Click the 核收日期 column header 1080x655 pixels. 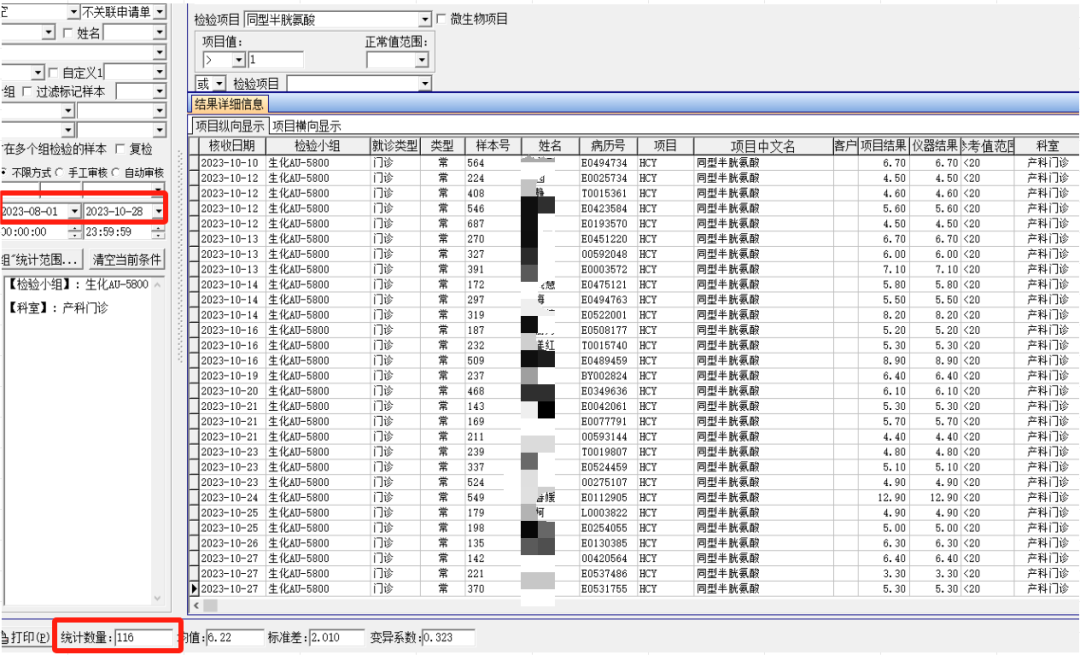(232, 145)
